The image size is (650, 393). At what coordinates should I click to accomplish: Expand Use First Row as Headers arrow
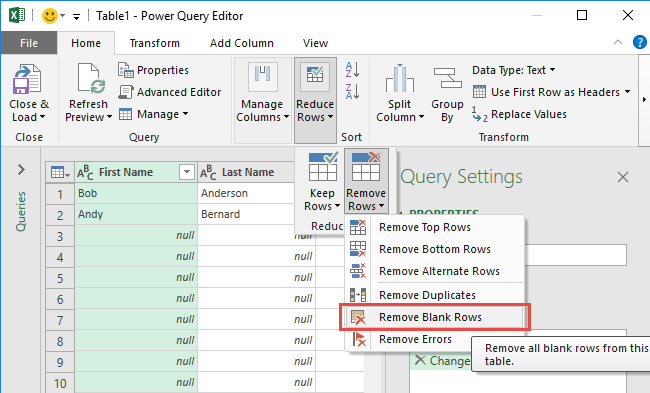pos(627,92)
